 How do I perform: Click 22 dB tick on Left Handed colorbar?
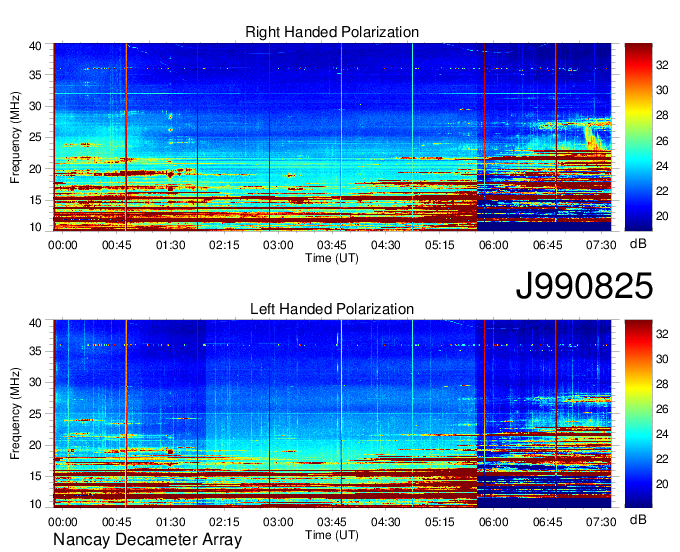662,459
